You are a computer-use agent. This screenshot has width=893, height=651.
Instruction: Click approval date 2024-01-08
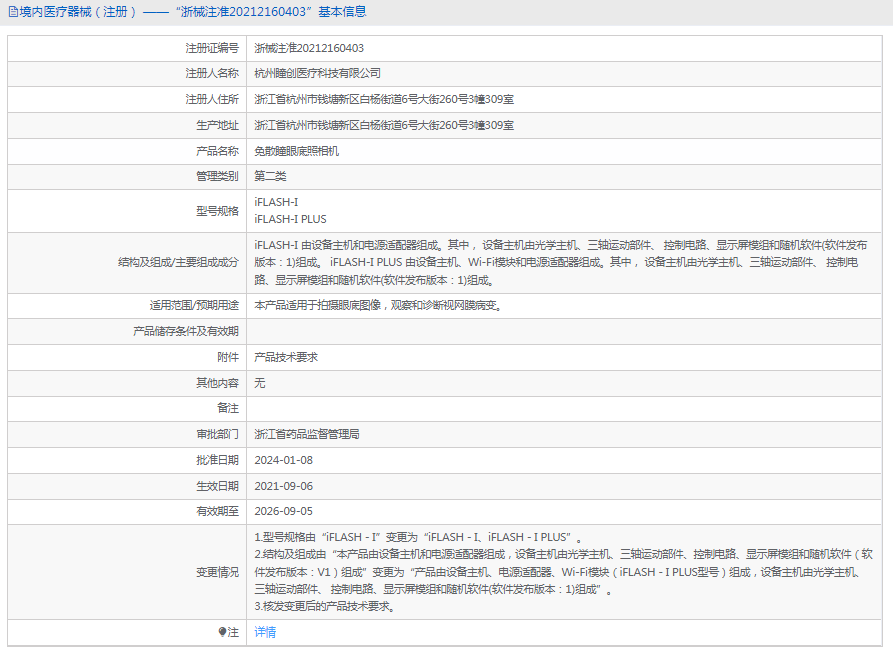click(x=283, y=460)
